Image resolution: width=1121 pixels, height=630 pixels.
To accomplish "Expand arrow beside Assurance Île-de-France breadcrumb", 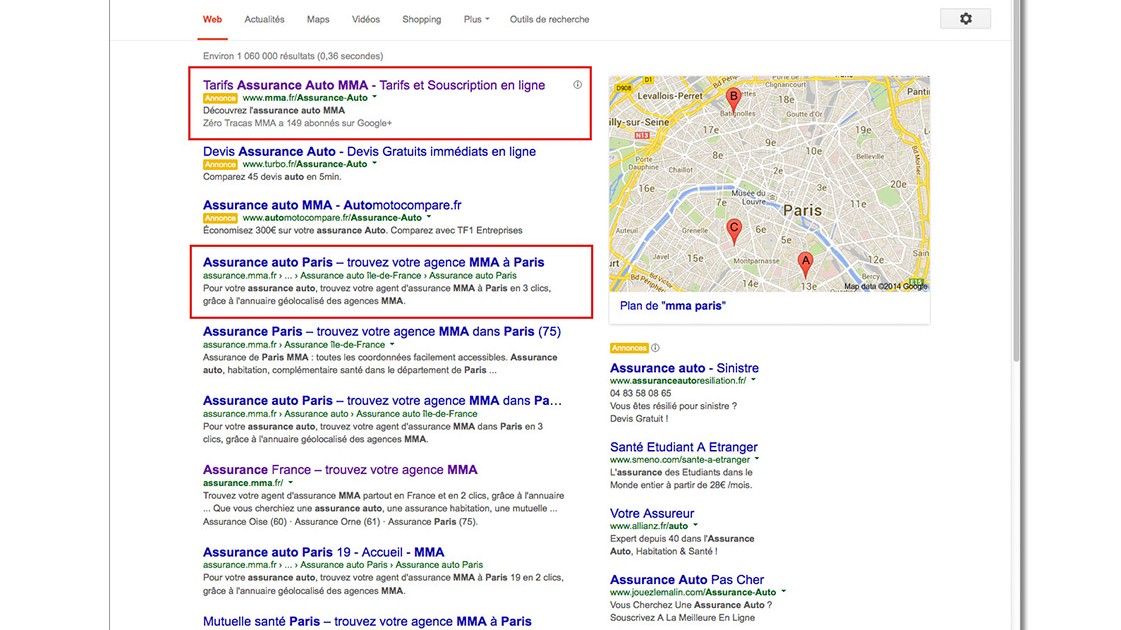I will point(392,345).
